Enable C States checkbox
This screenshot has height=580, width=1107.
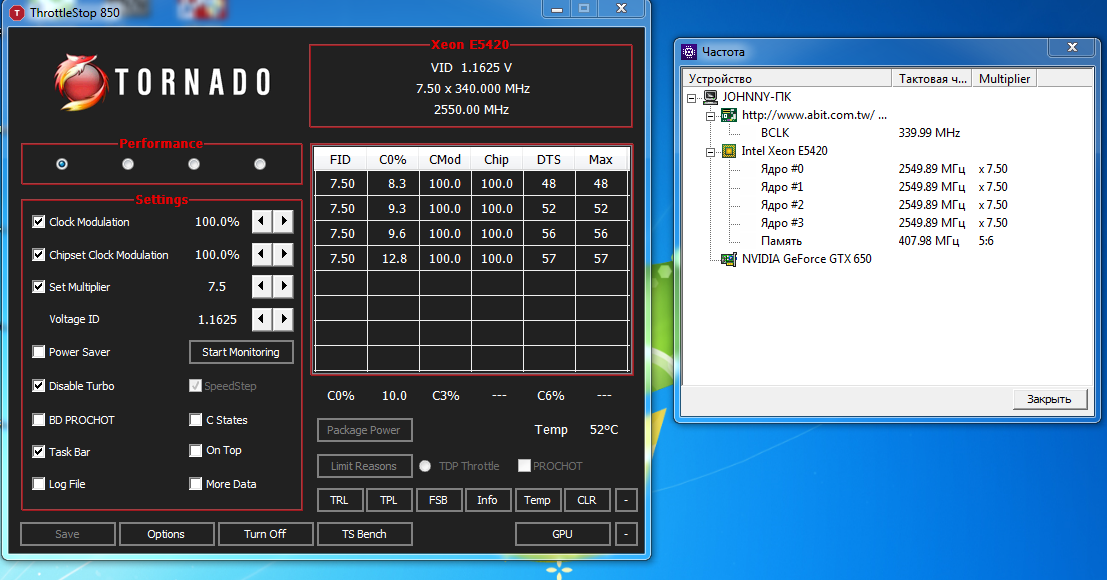[x=196, y=420]
